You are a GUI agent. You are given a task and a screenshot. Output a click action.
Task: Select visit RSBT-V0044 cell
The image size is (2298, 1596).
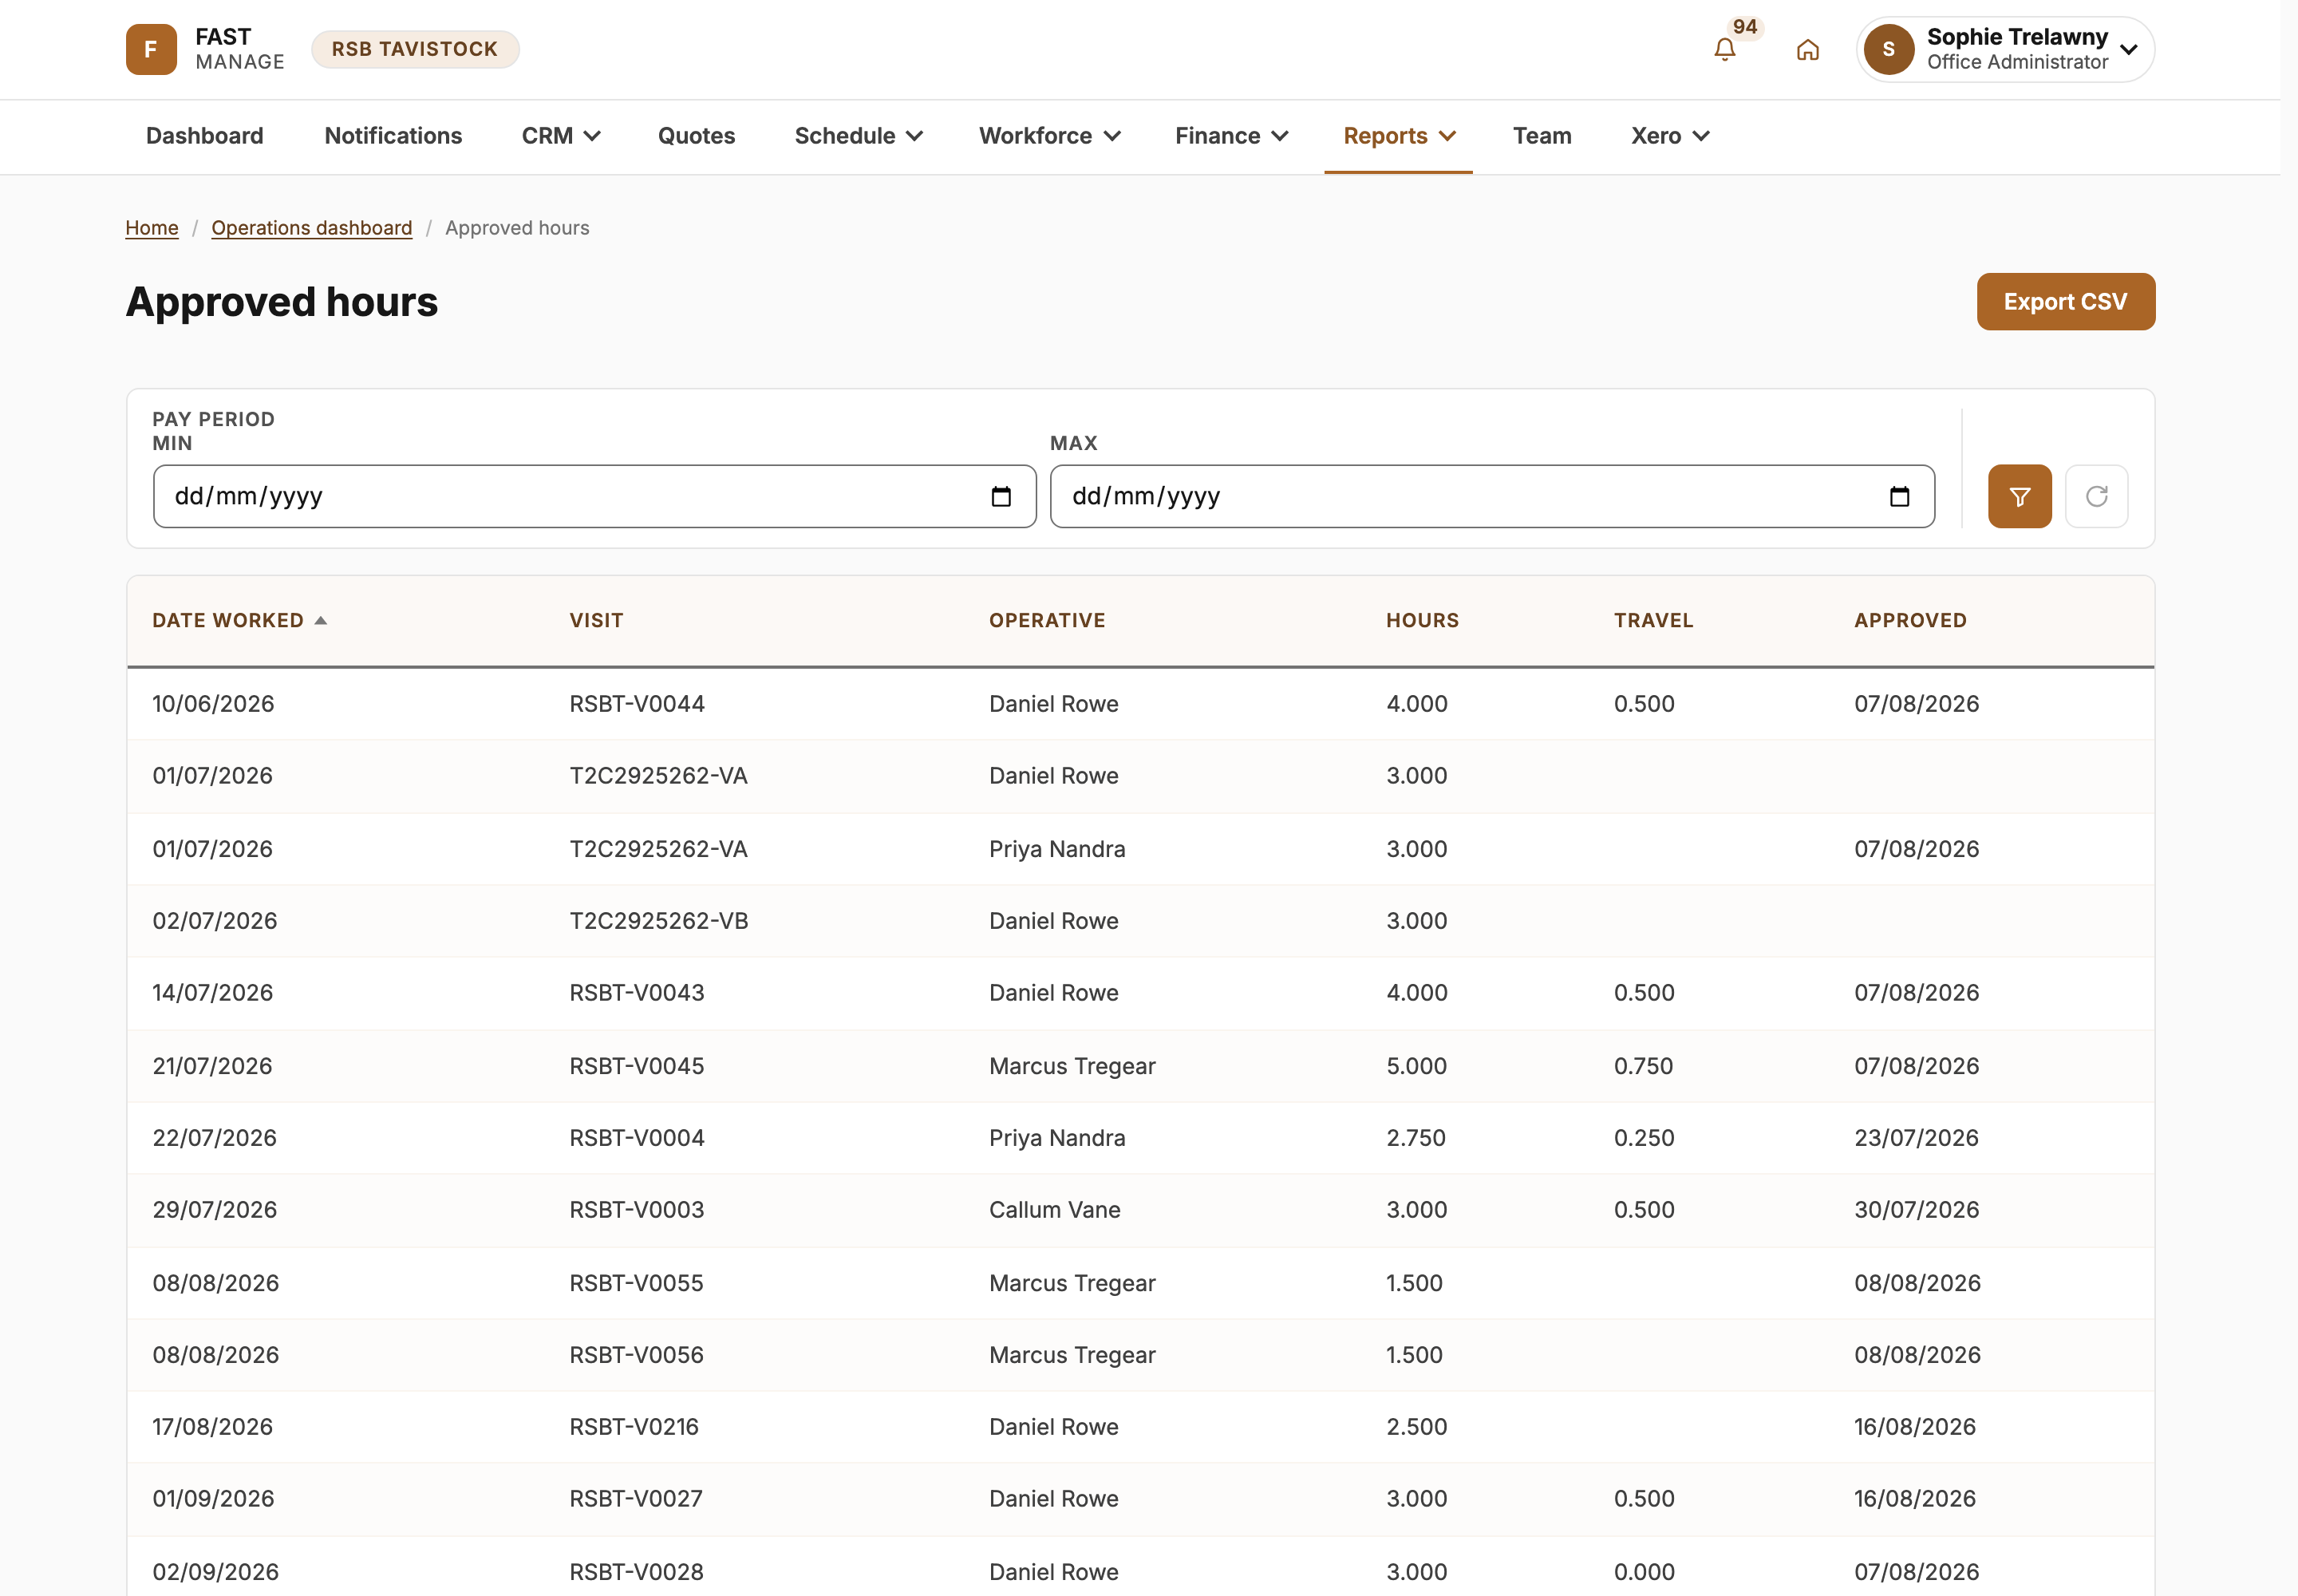tap(637, 704)
